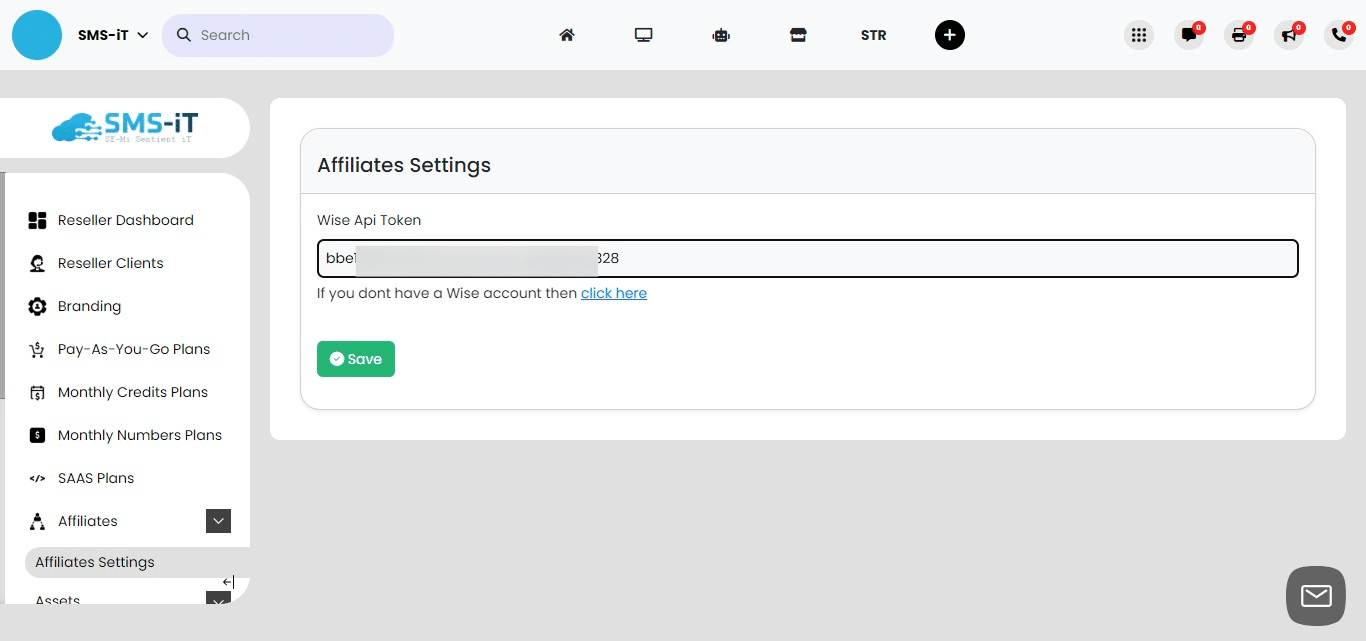
Task: Open the fax notifications icon
Action: 1239,35
